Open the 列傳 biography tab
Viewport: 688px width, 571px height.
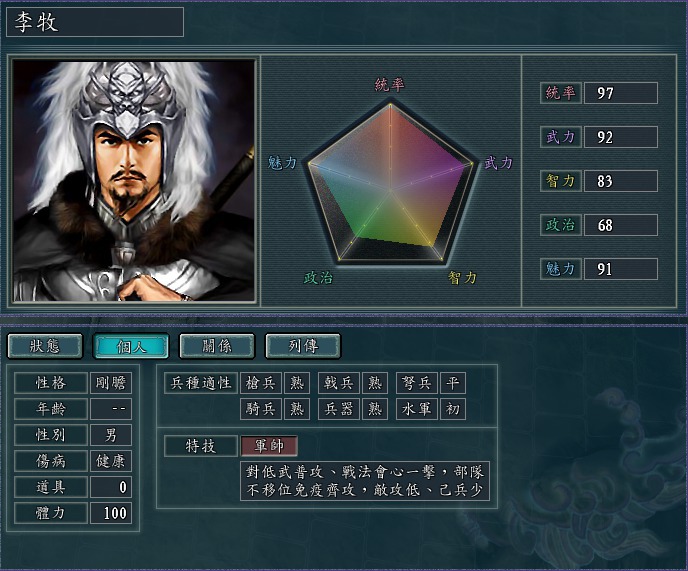pyautogui.click(x=303, y=346)
